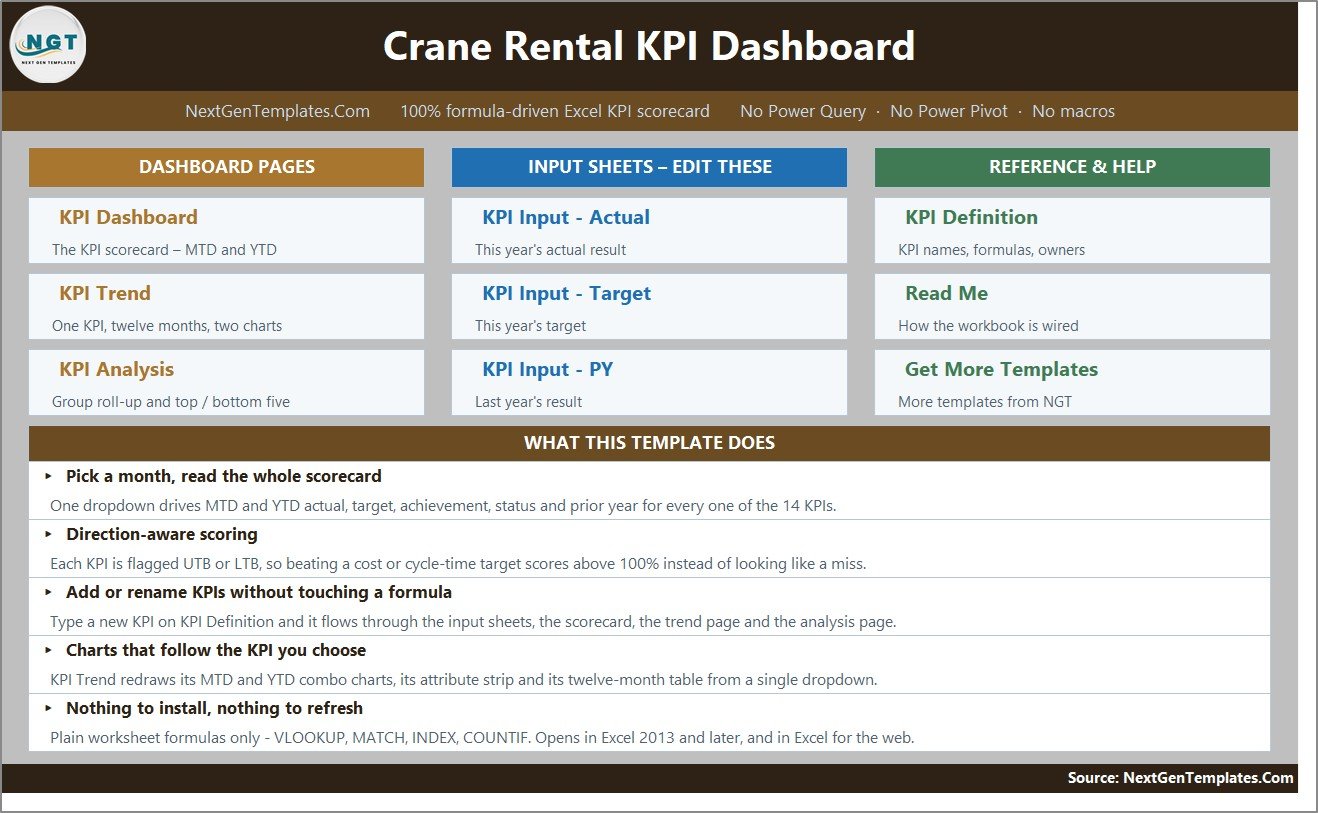
Task: Click the bullet arrow beside 'Direction-aware scoring'
Action: pyautogui.click(x=48, y=534)
